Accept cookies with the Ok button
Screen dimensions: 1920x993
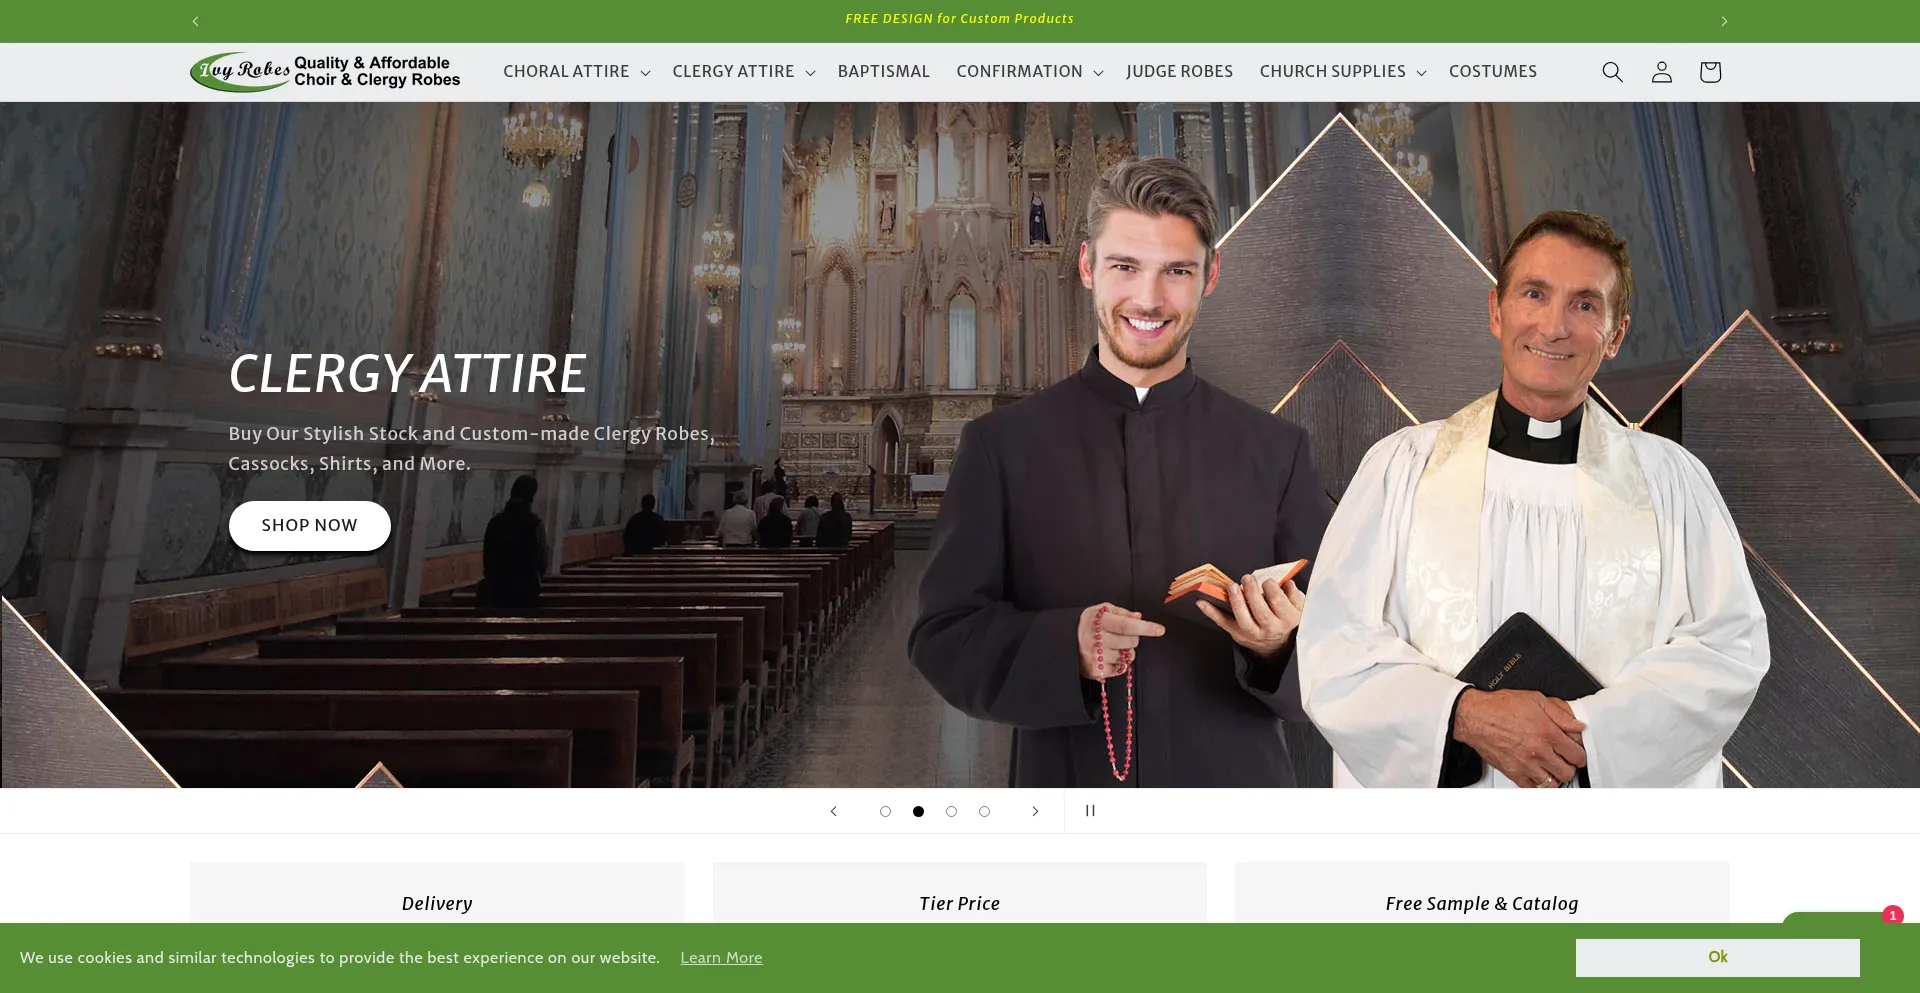pyautogui.click(x=1716, y=957)
